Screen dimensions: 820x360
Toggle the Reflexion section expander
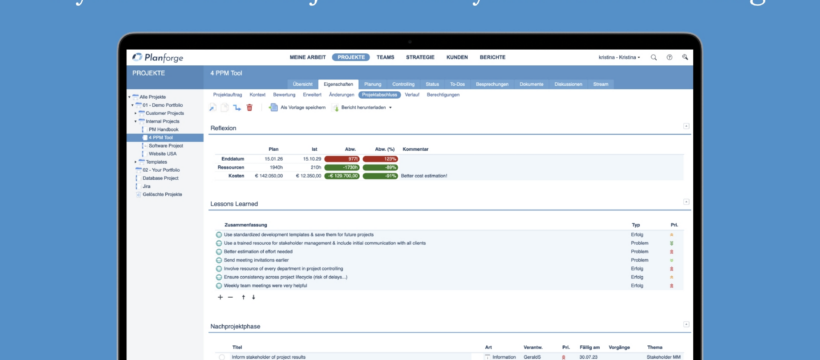click(686, 126)
